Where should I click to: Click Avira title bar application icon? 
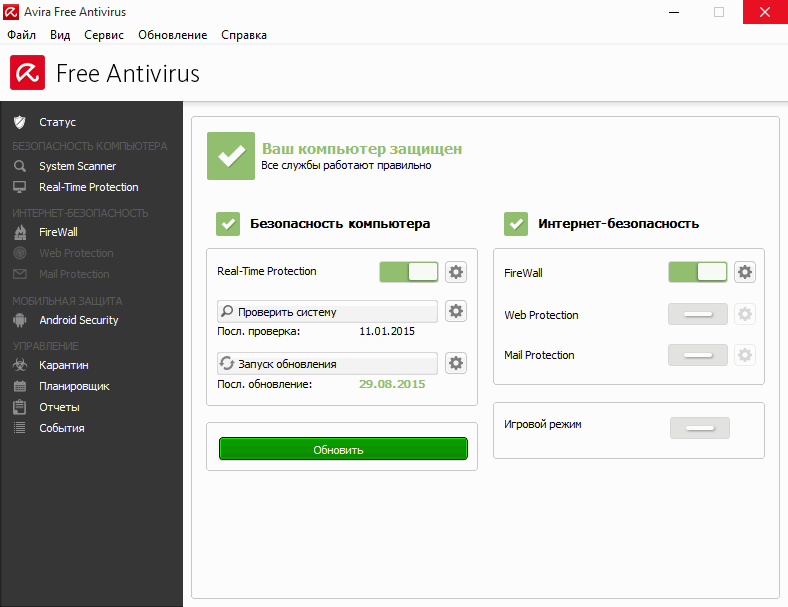tap(11, 12)
